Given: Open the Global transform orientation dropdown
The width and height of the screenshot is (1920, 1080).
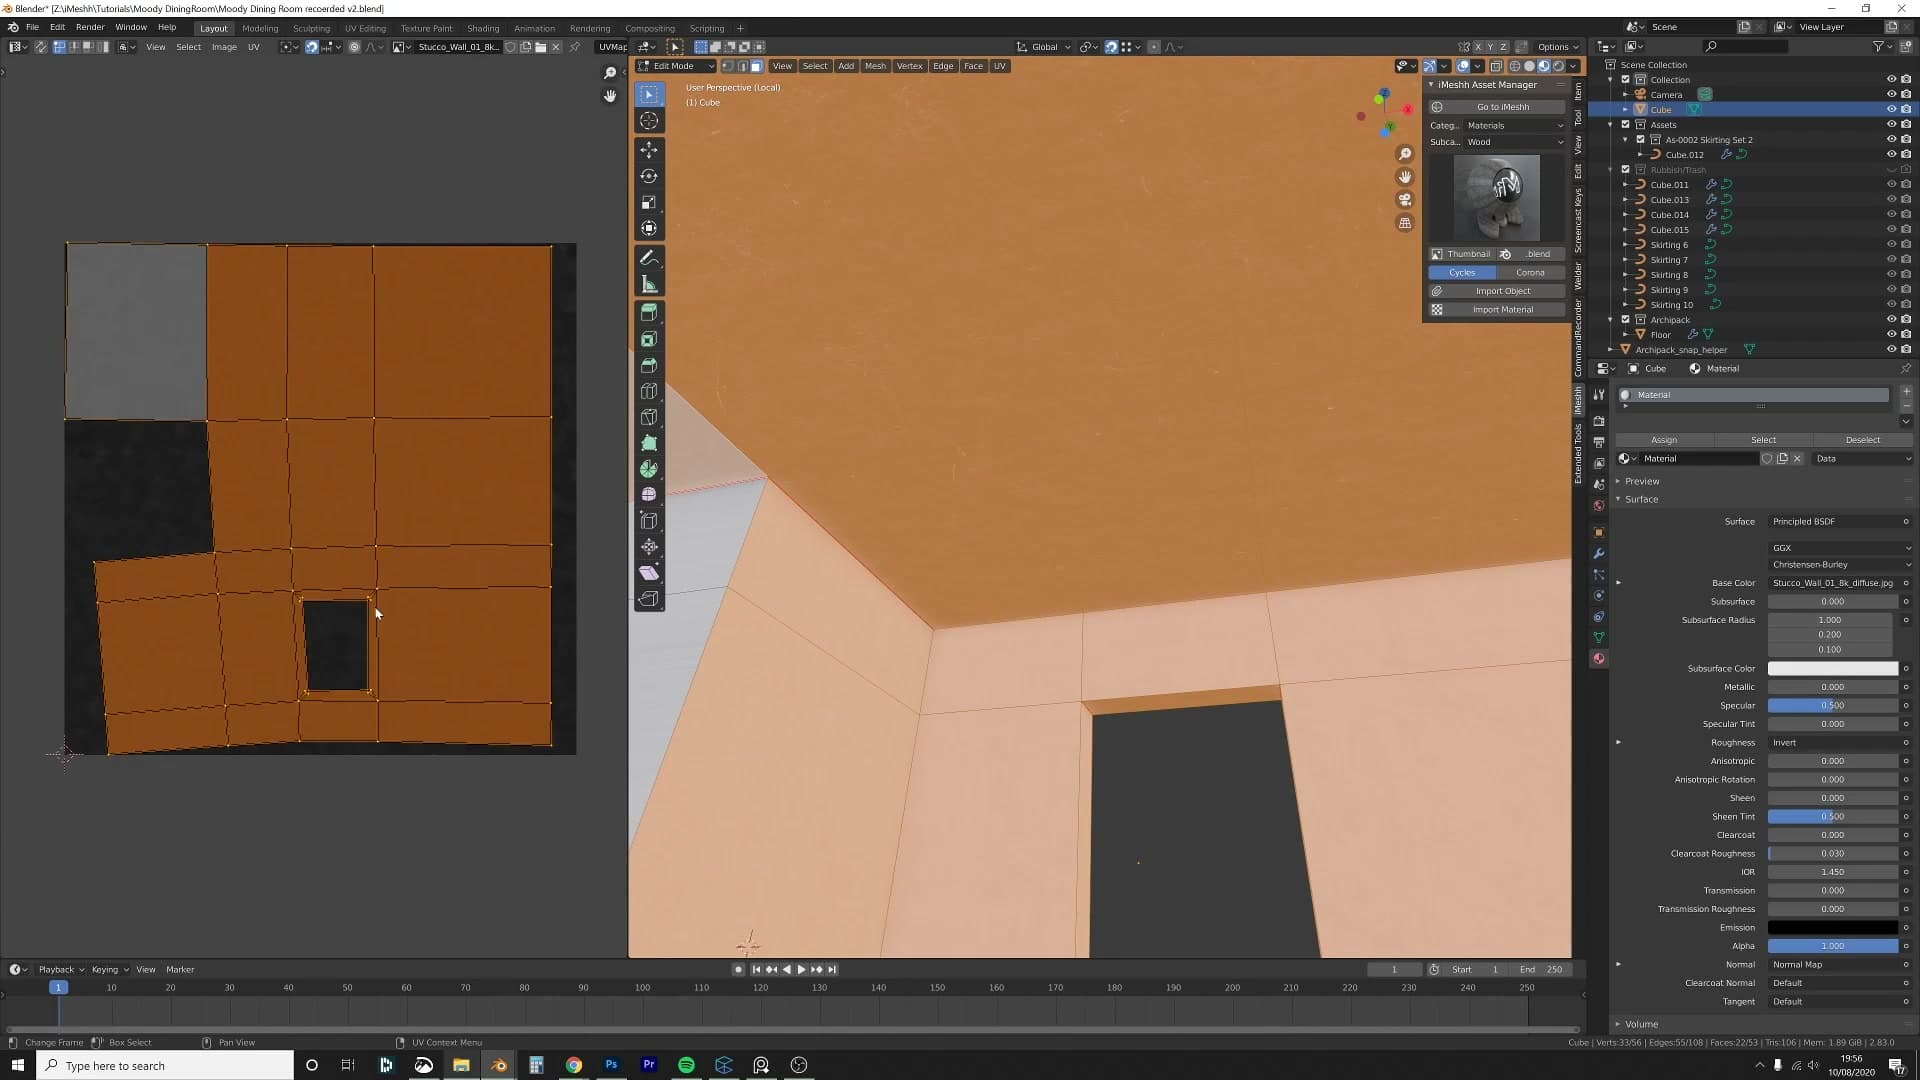Looking at the screenshot, I should [x=1043, y=47].
